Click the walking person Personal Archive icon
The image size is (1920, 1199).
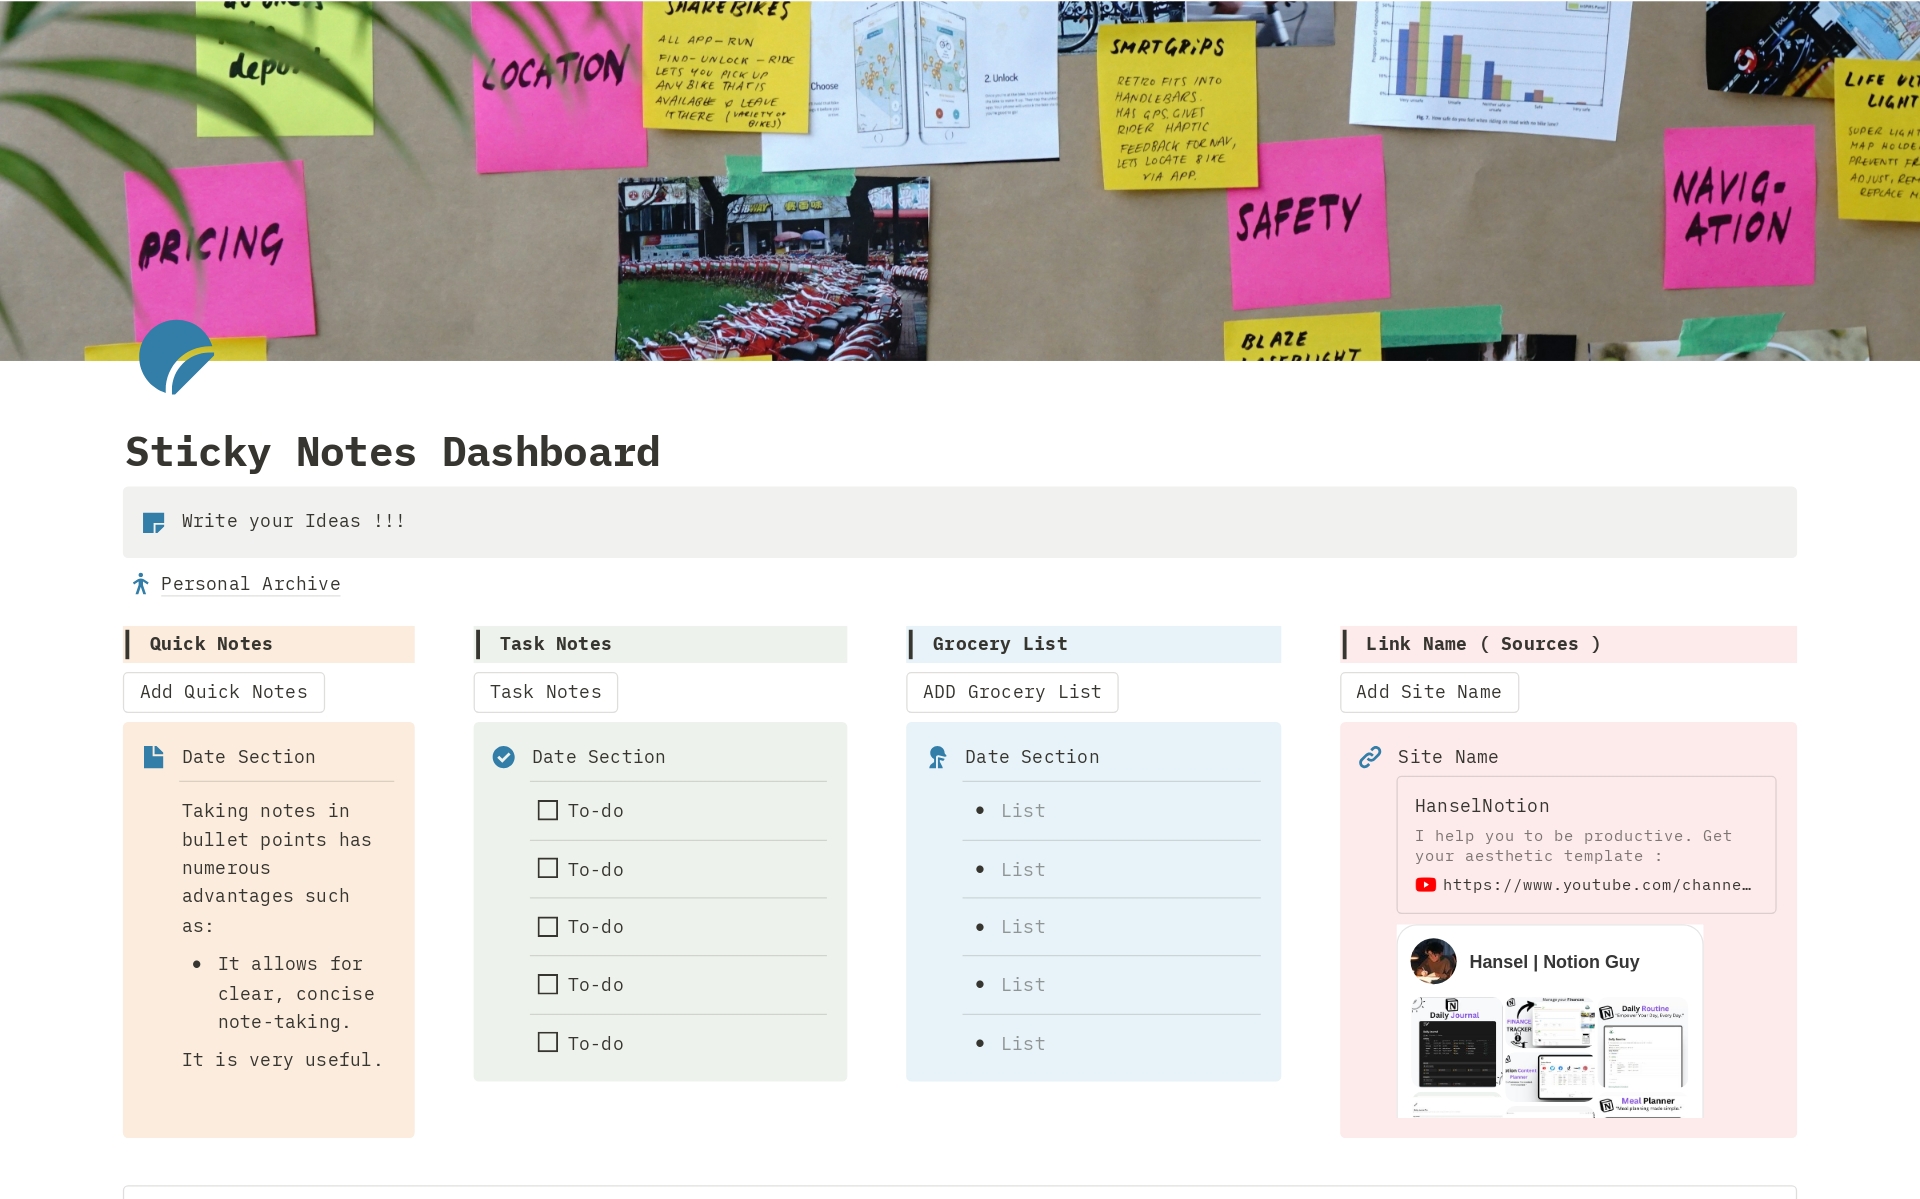(141, 584)
